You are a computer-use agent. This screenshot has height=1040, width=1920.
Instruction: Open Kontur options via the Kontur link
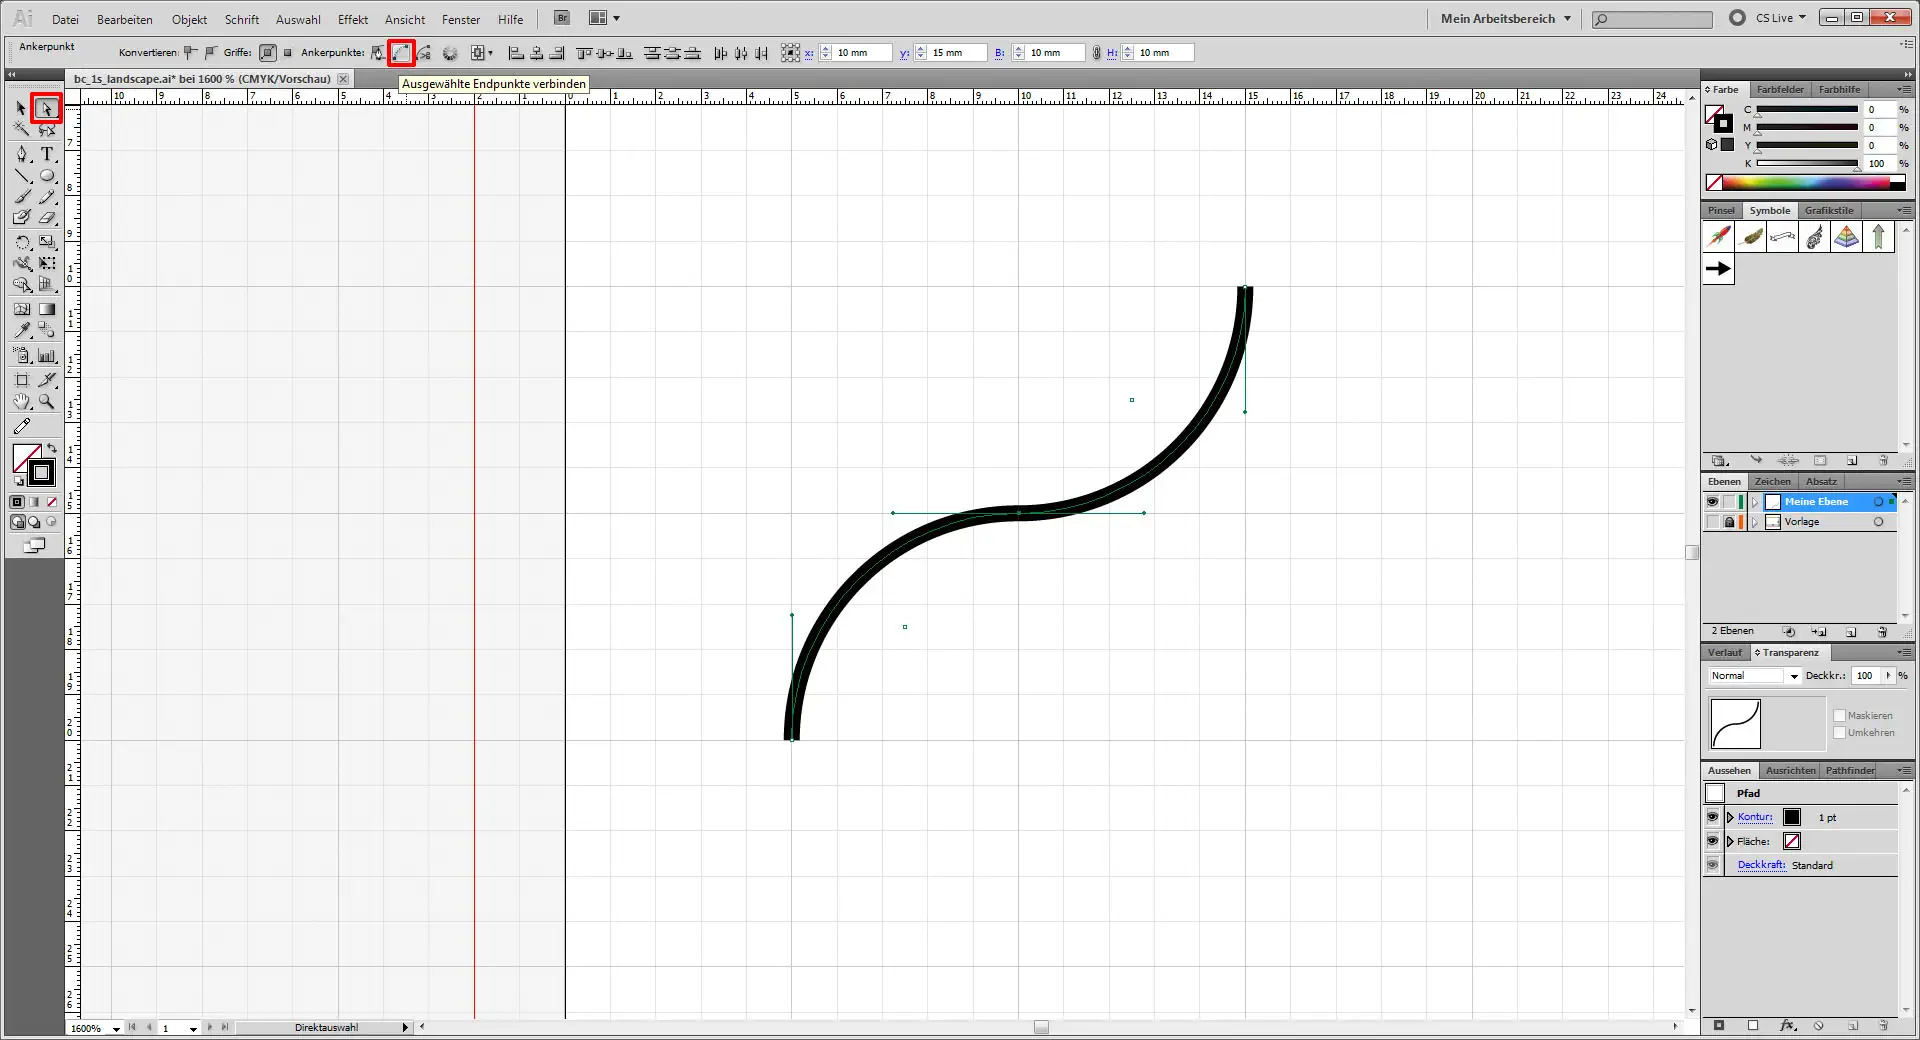(x=1753, y=816)
